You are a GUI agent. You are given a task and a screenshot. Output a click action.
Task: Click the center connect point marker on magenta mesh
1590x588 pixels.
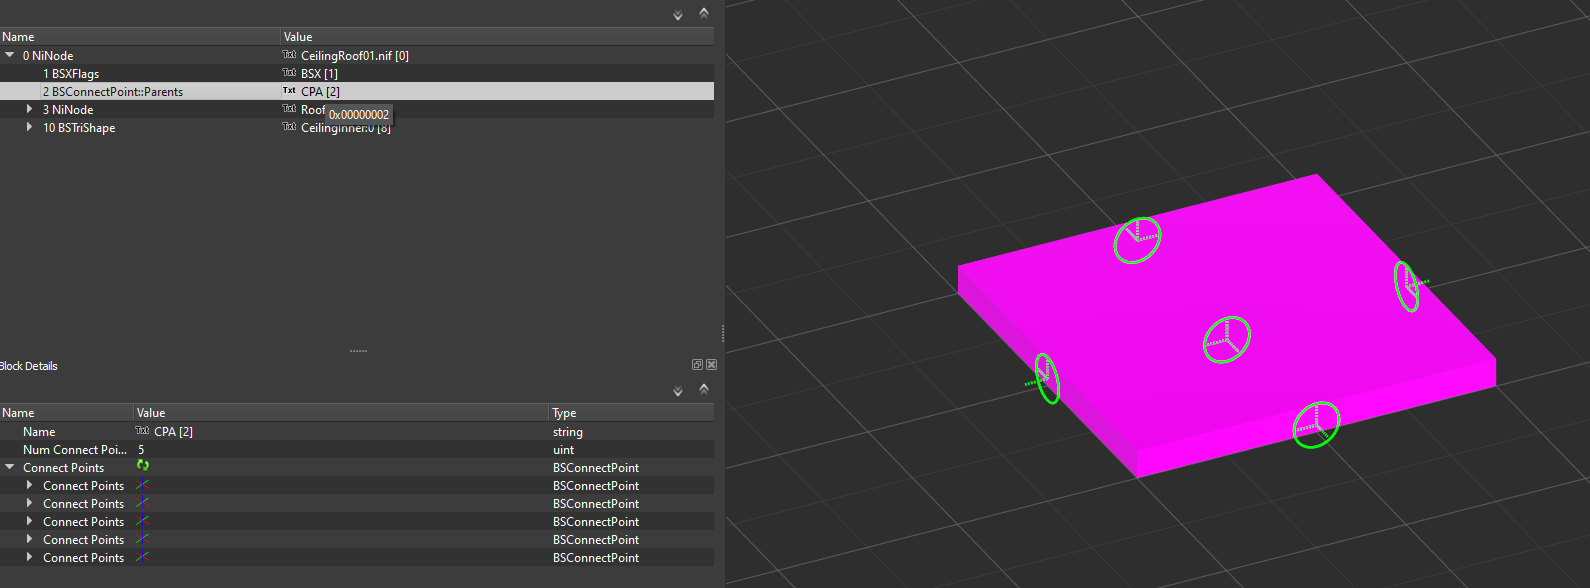[1226, 340]
